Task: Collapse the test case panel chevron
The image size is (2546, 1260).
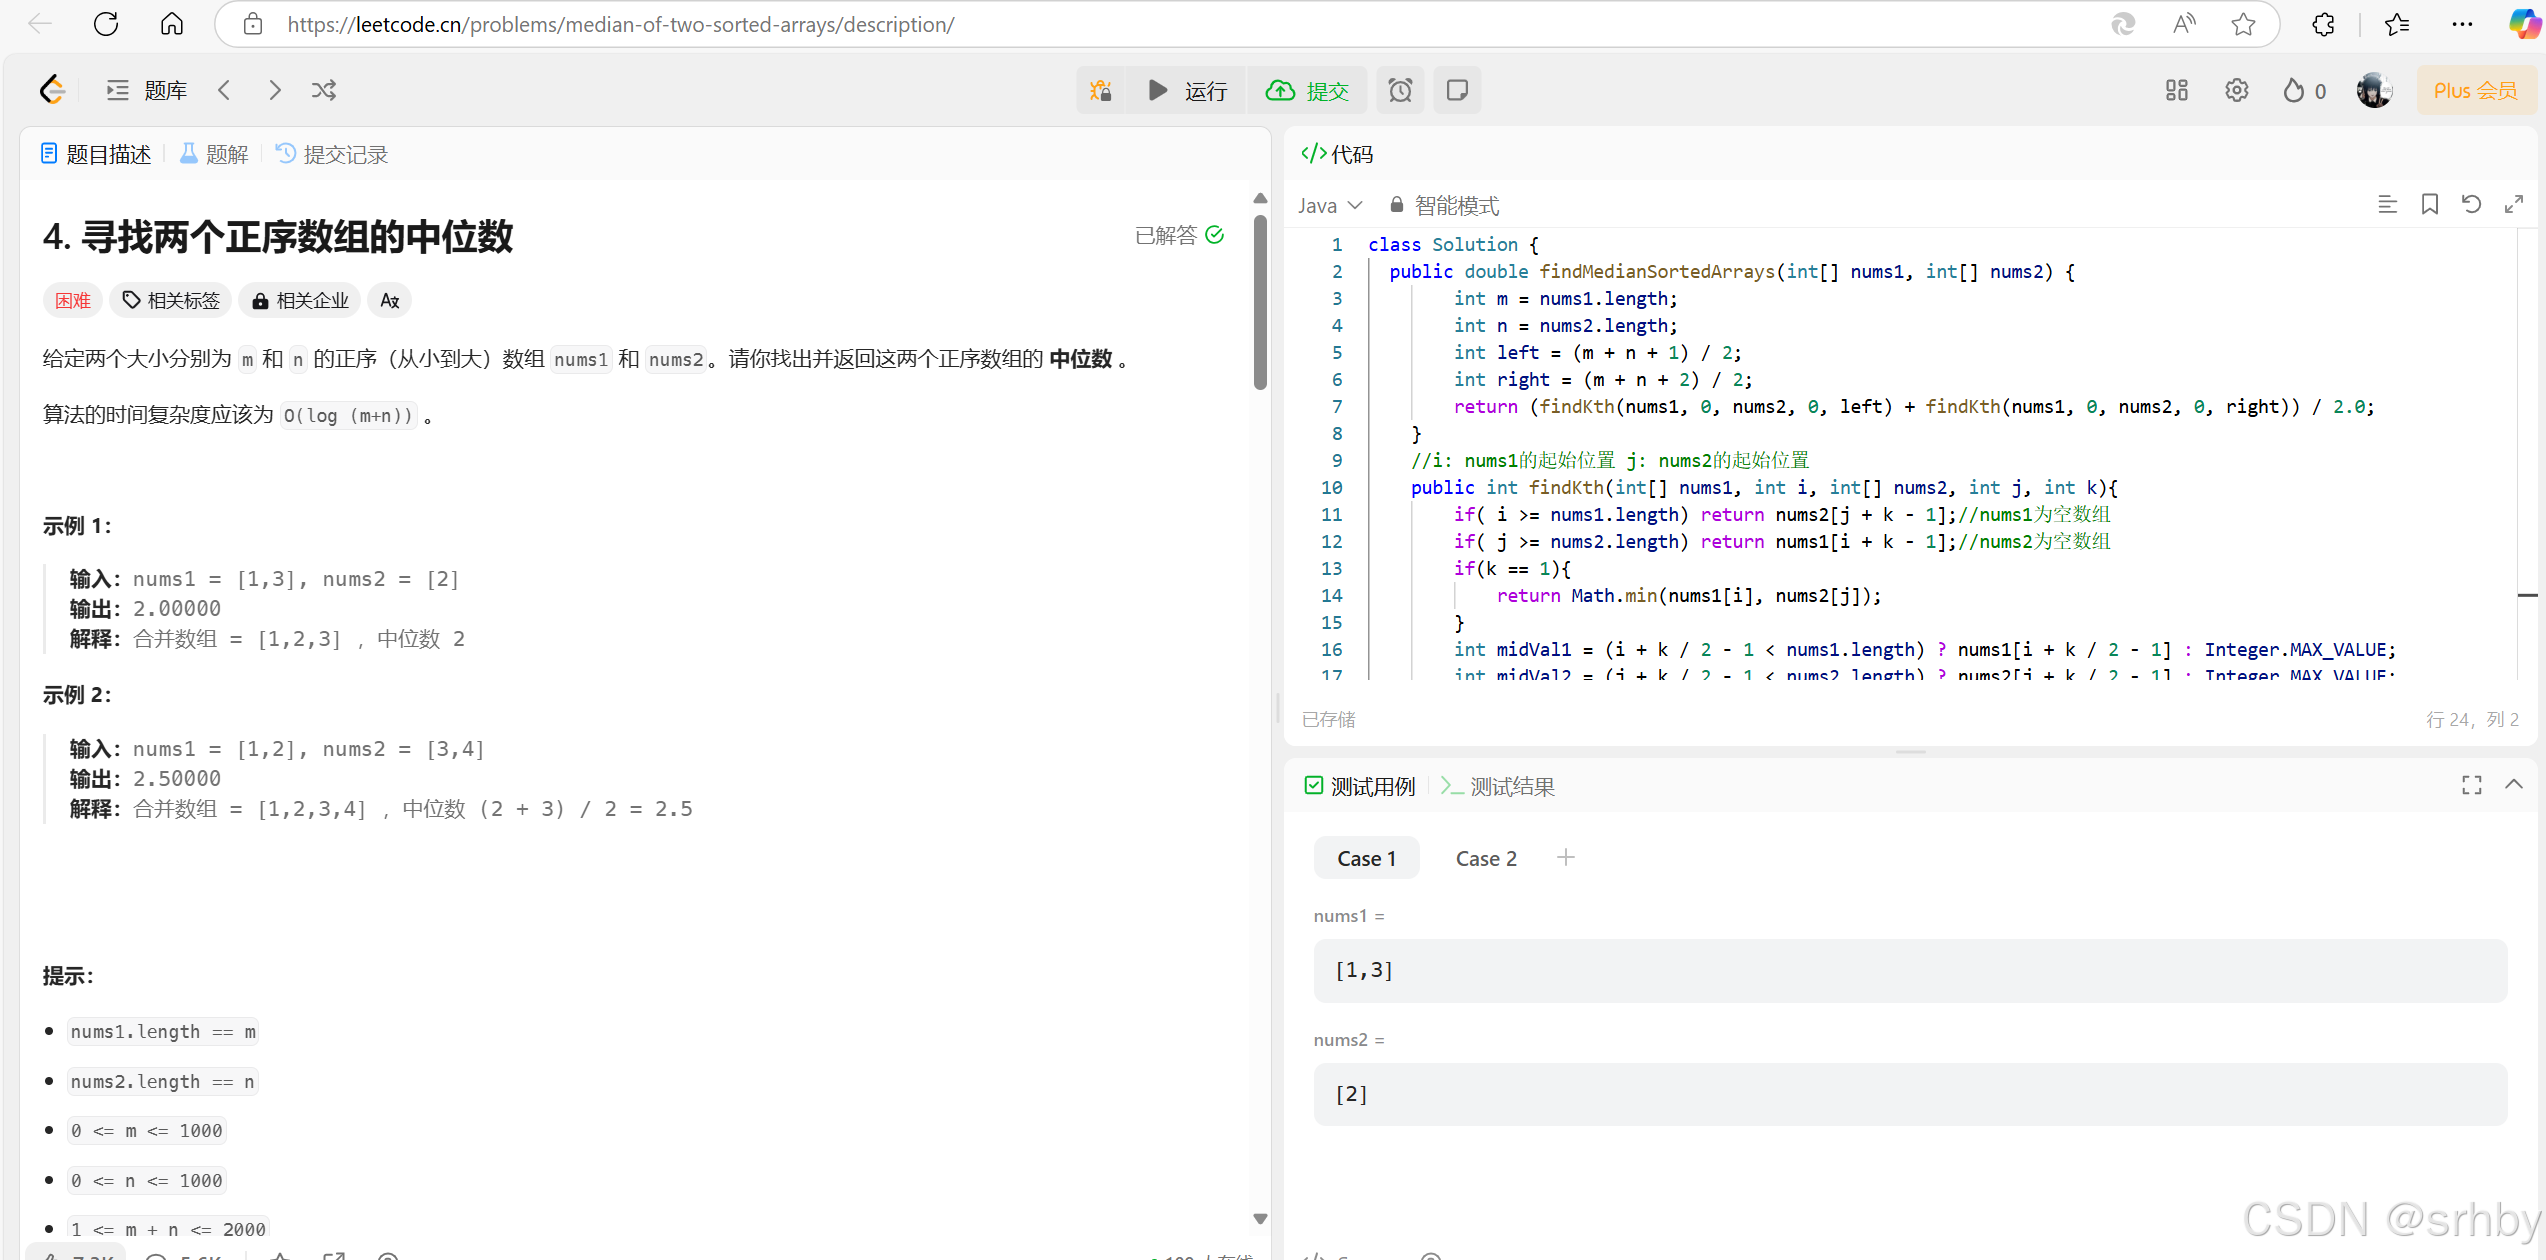Action: [x=2513, y=785]
